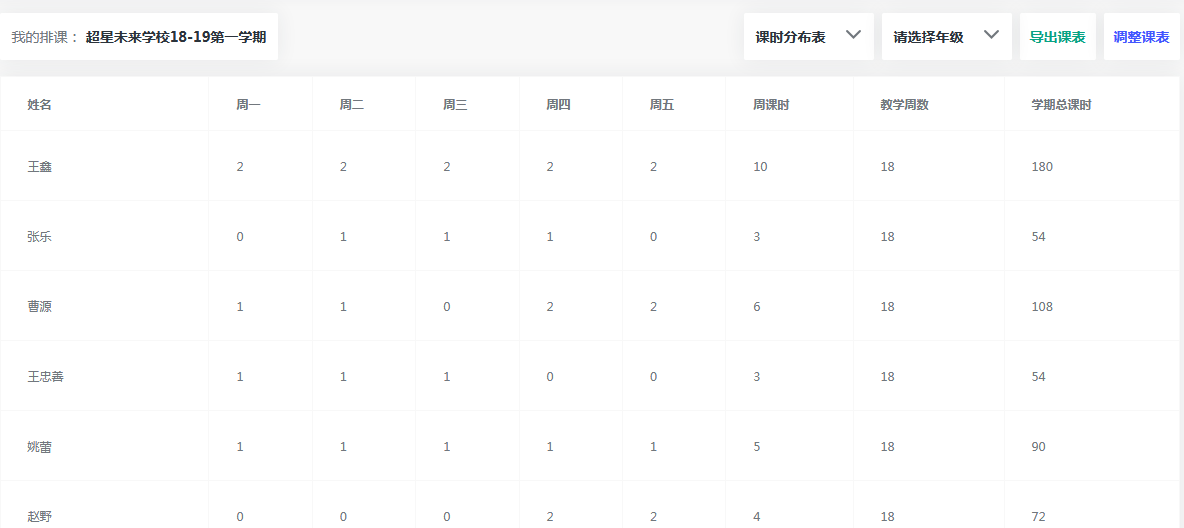
Task: Click 曹源's 周三 value 0
Action: pyautogui.click(x=446, y=307)
